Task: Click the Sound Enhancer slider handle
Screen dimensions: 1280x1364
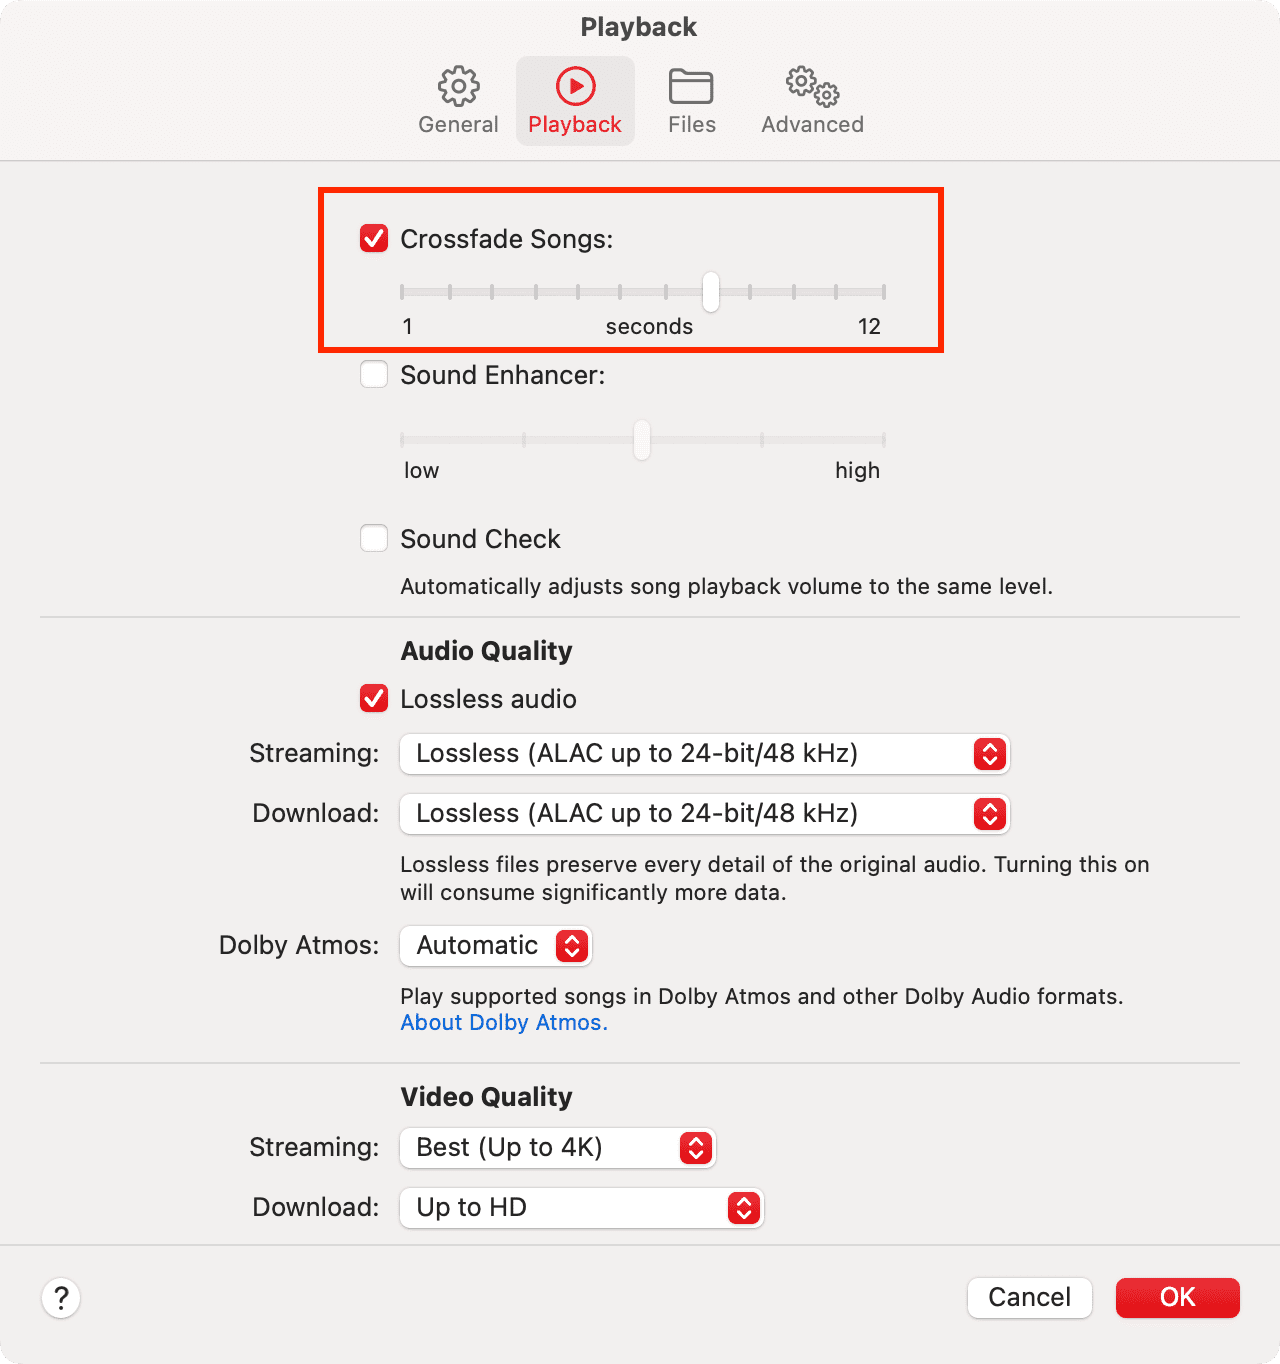Action: 642,440
